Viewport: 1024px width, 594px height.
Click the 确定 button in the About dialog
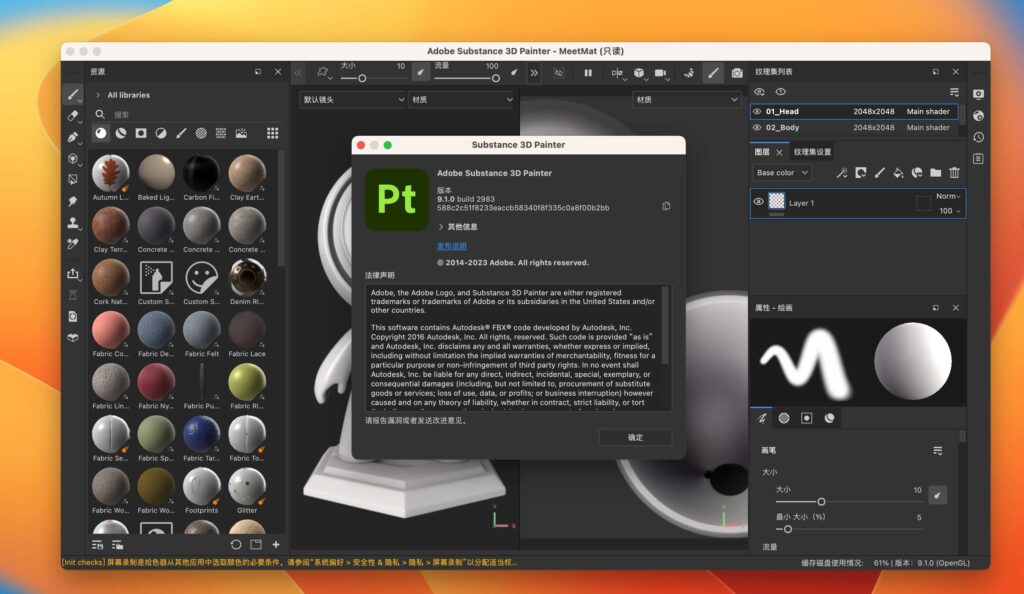click(634, 437)
